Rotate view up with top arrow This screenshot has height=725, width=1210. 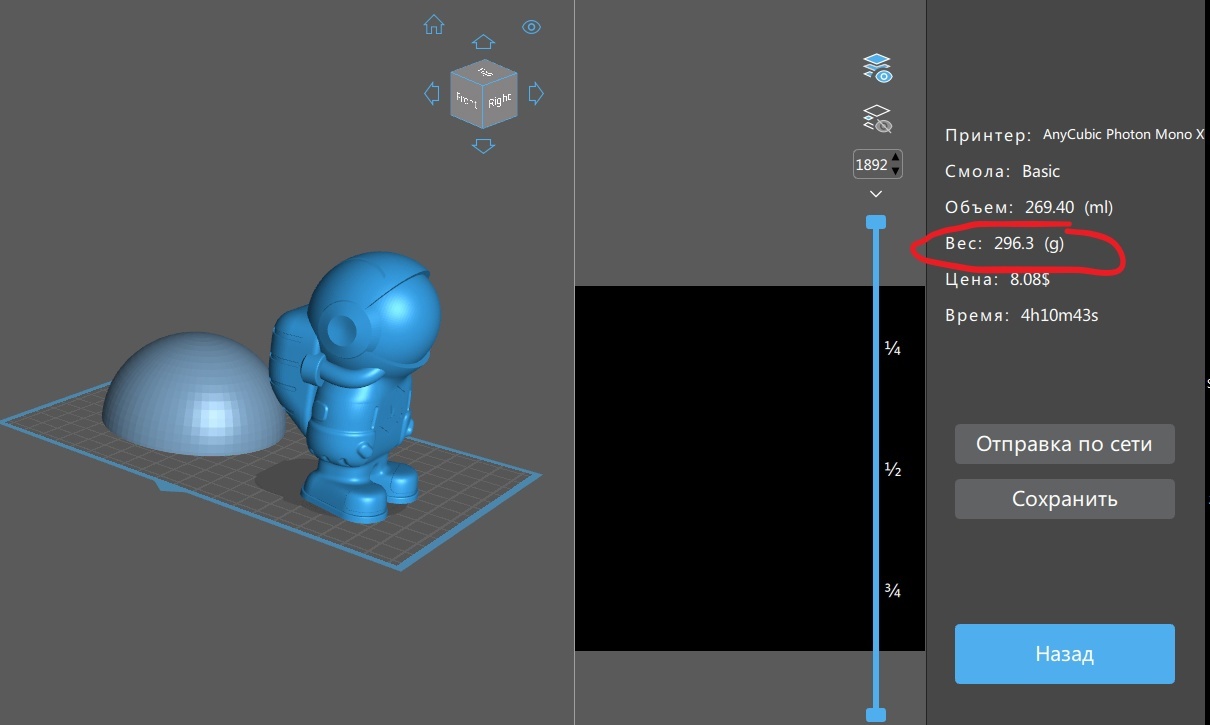(x=483, y=42)
